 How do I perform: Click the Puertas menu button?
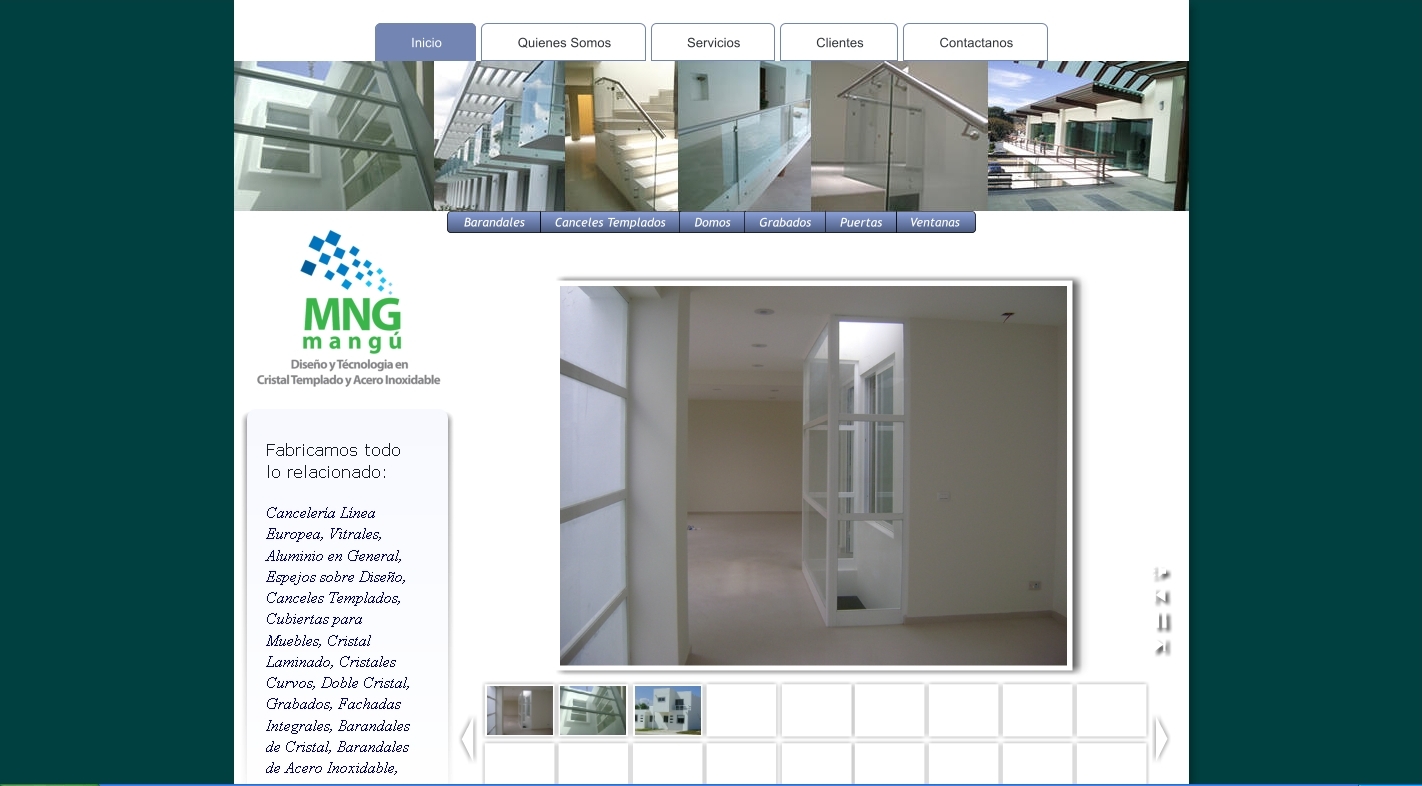pos(861,223)
